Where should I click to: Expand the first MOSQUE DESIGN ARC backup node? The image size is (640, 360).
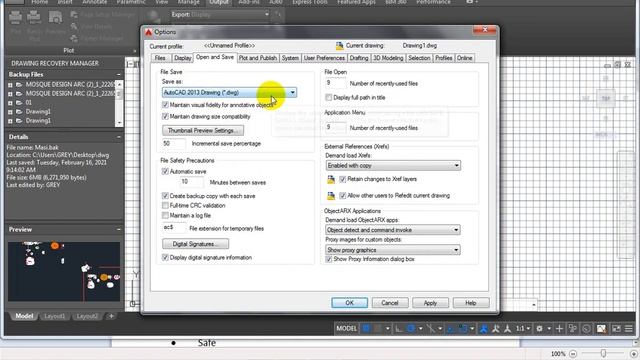pyautogui.click(x=10, y=85)
